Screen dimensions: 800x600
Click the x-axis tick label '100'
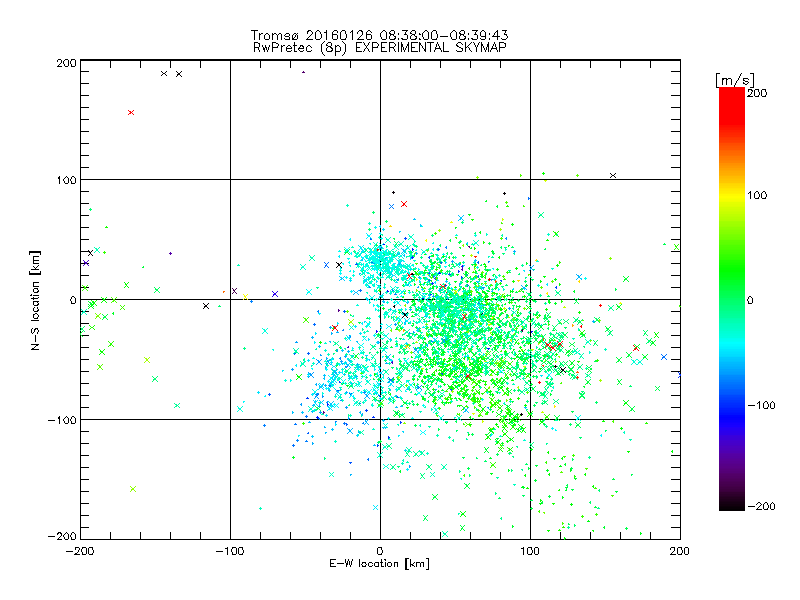(530, 551)
